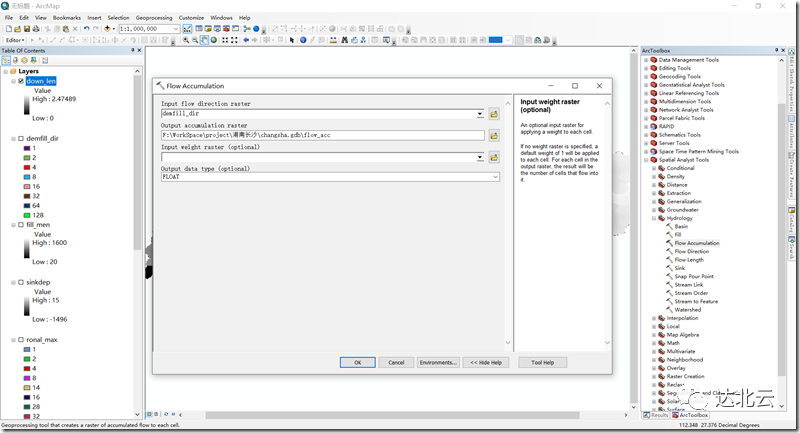
Task: Select the Measure tool
Action: coord(333,40)
